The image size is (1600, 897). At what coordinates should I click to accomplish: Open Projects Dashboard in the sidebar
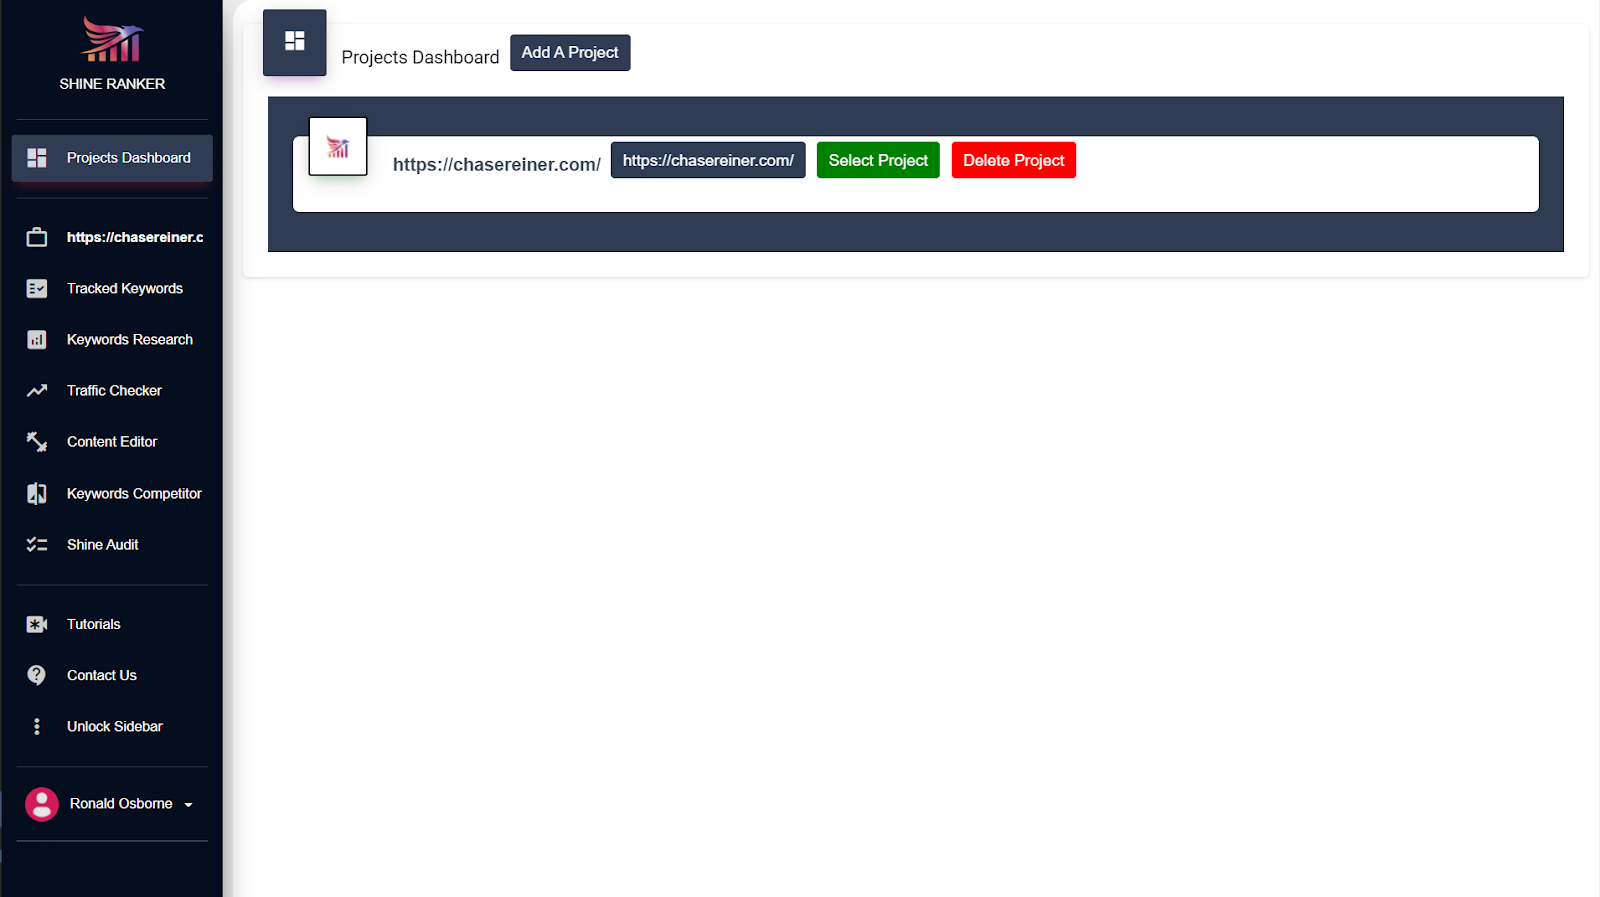click(x=112, y=158)
